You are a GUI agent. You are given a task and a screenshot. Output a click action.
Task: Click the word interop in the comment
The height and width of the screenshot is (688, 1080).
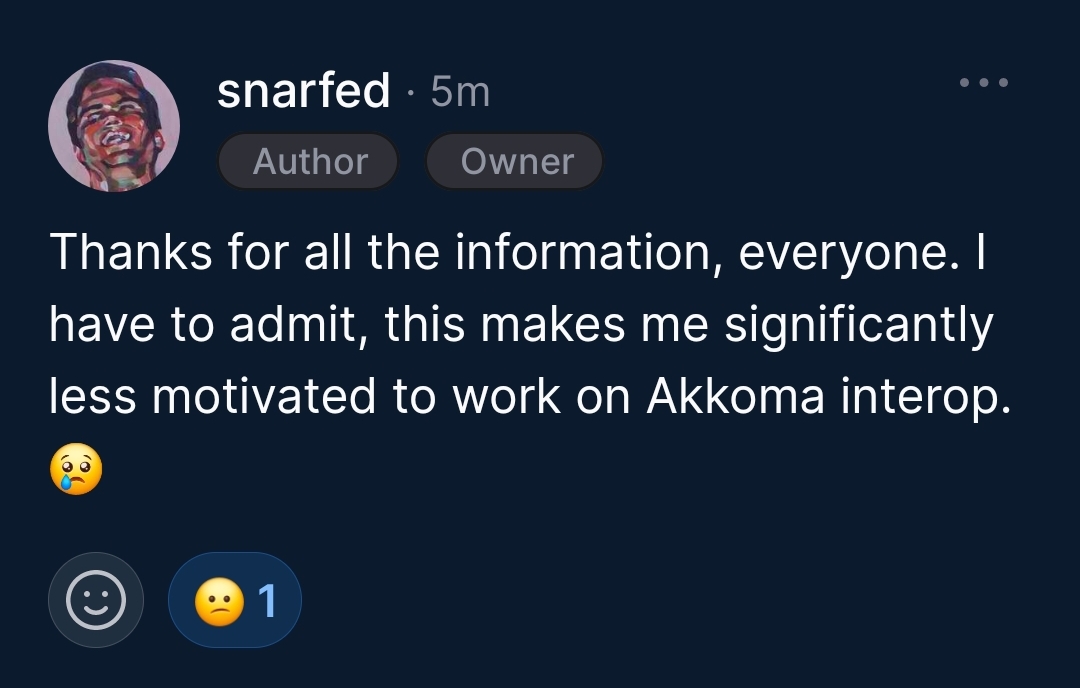point(919,397)
